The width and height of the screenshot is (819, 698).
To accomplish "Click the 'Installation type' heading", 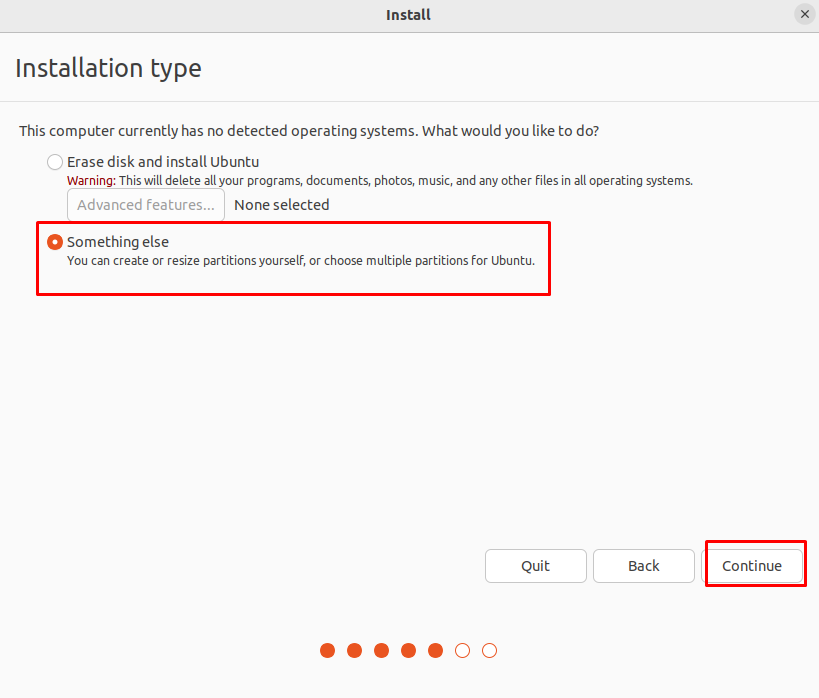I will point(108,68).
